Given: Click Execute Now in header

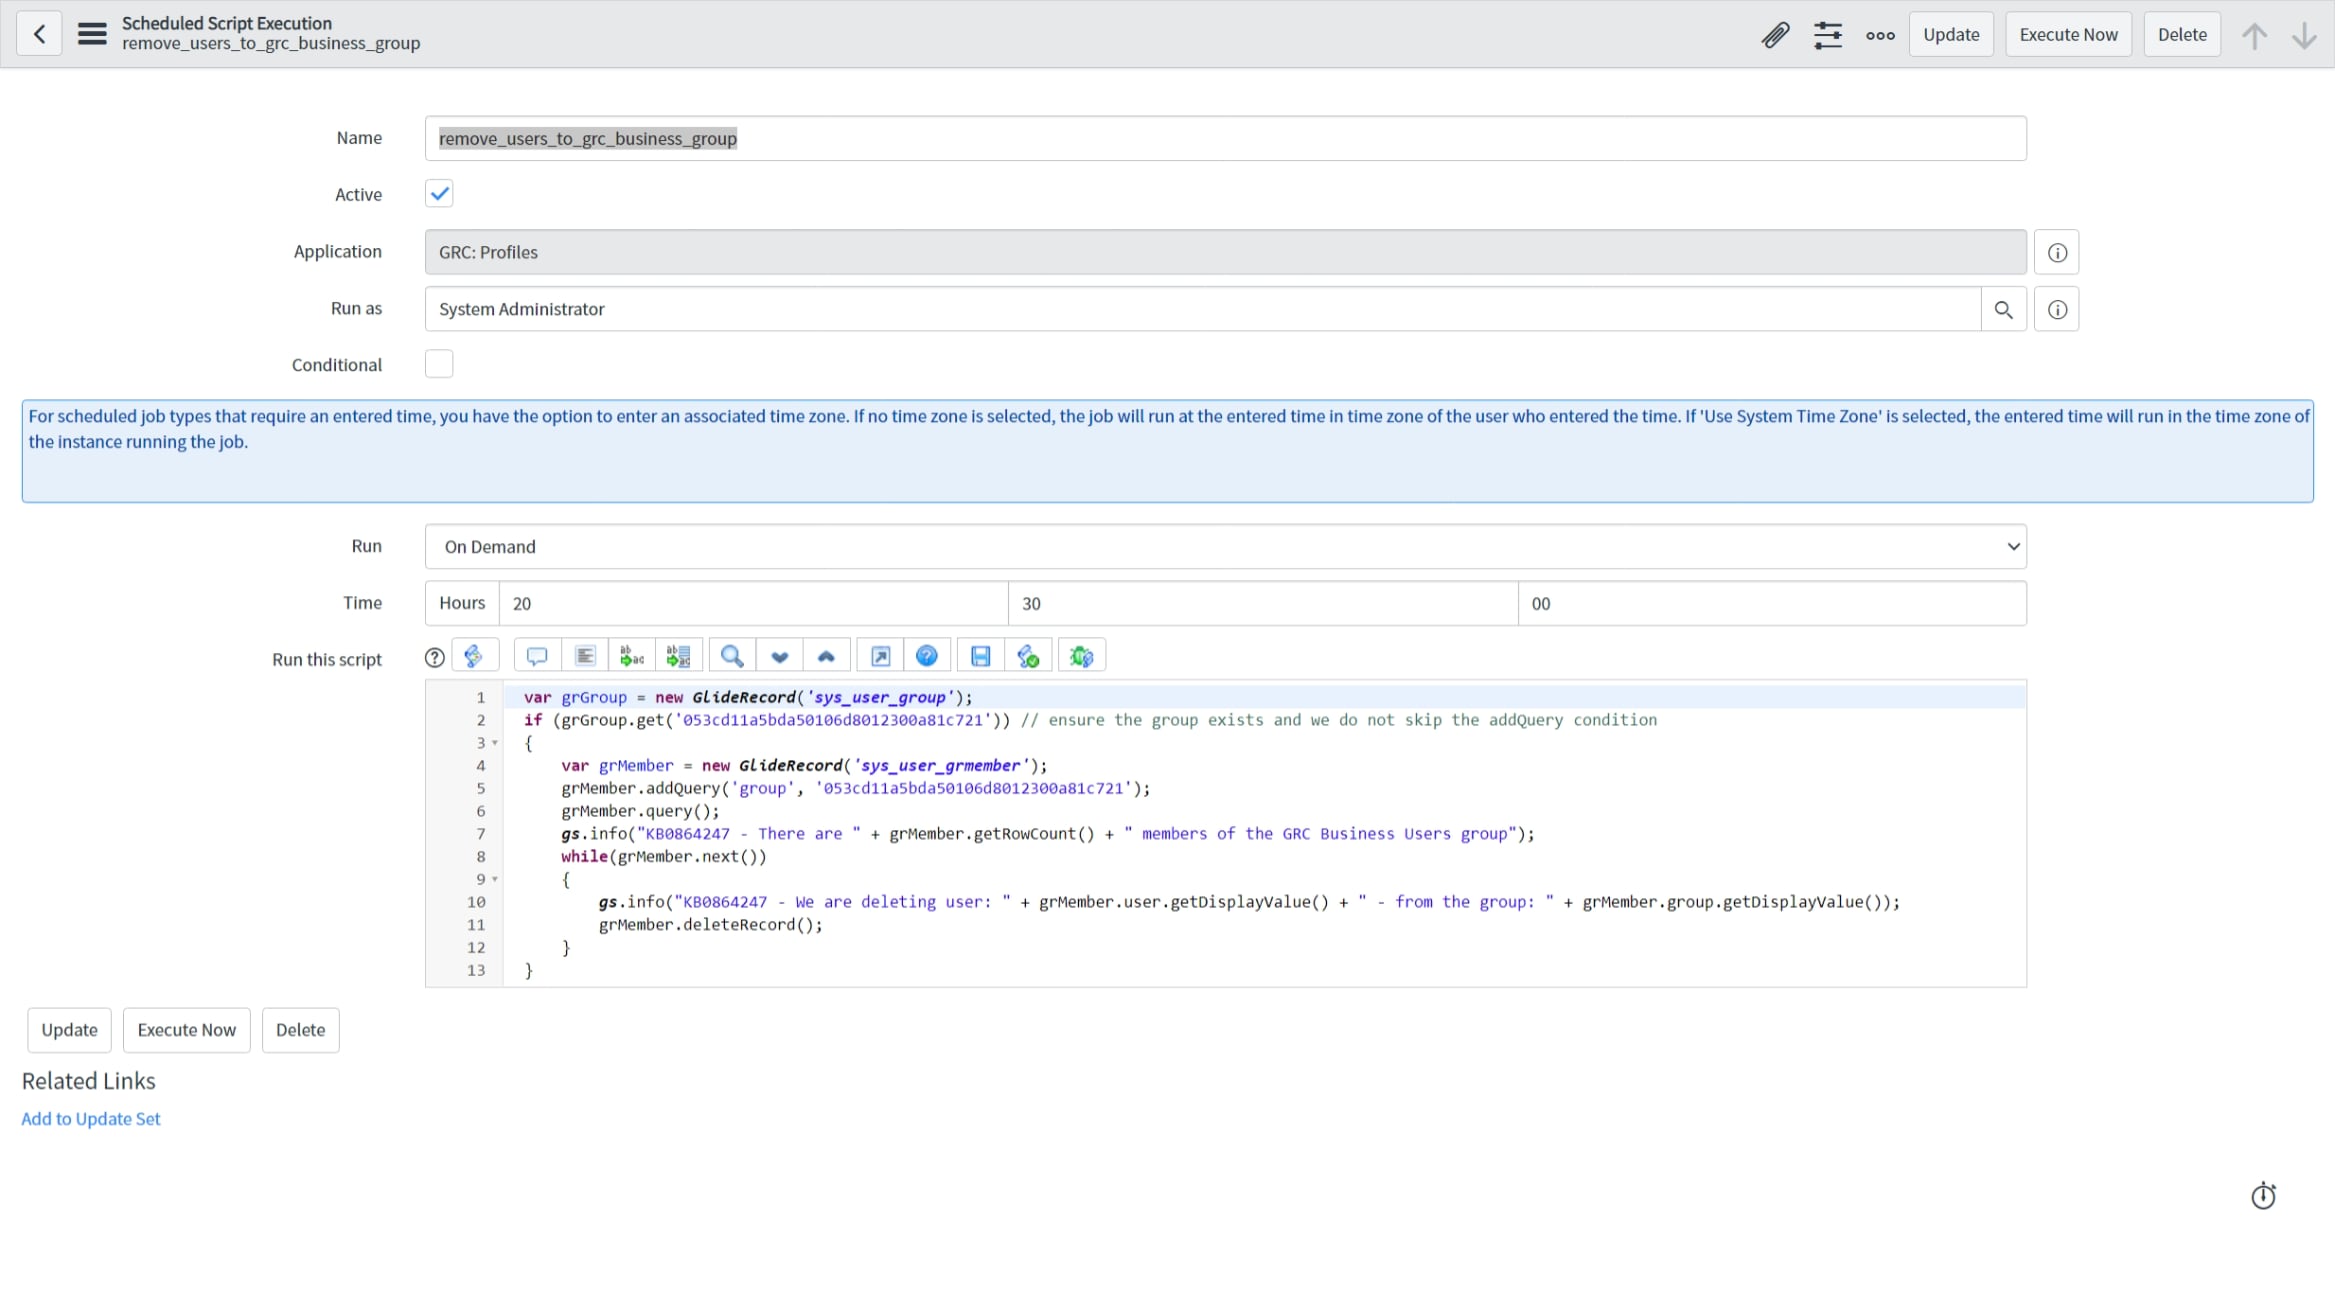Looking at the screenshot, I should coord(2068,35).
